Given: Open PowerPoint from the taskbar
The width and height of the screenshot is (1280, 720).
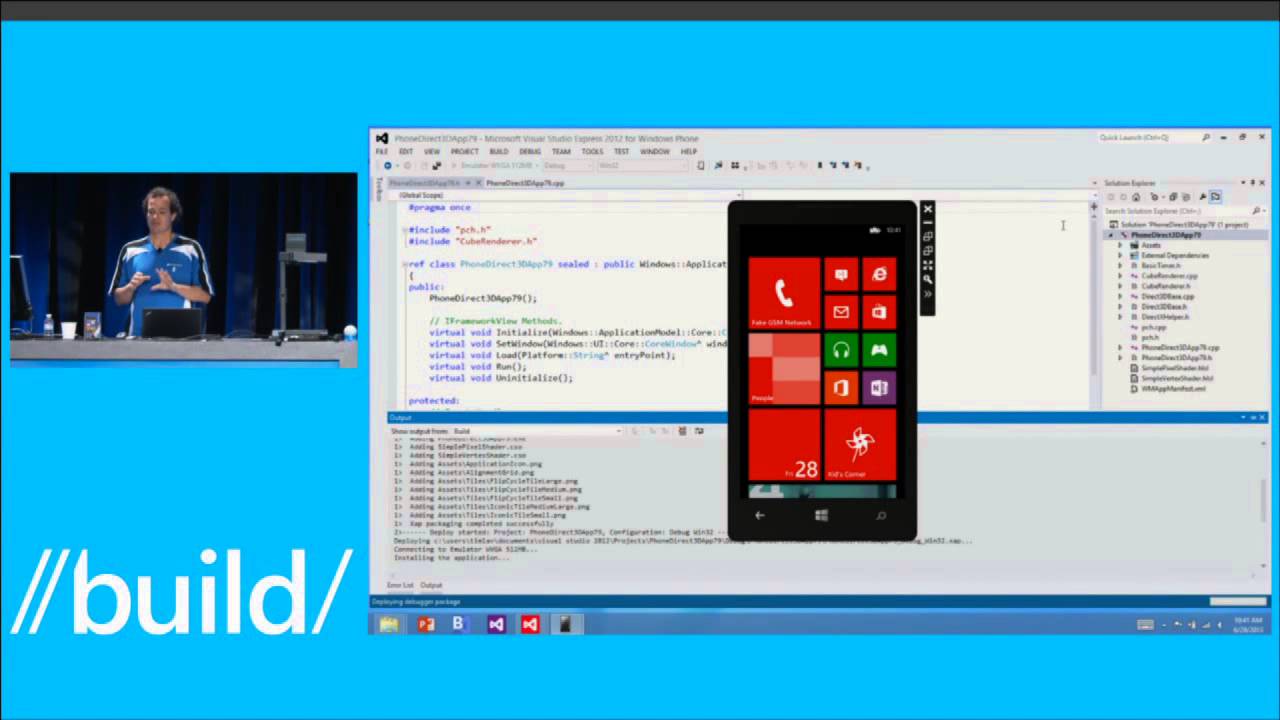Looking at the screenshot, I should (x=426, y=624).
